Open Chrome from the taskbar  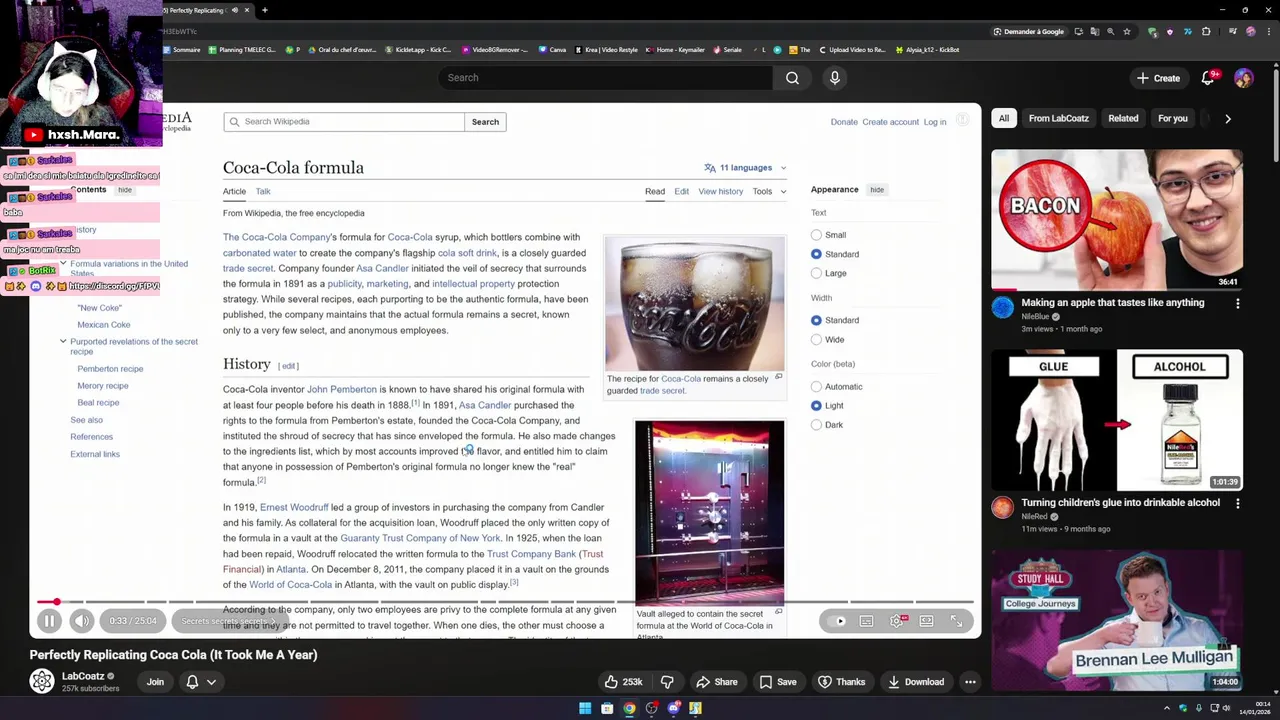click(x=629, y=709)
